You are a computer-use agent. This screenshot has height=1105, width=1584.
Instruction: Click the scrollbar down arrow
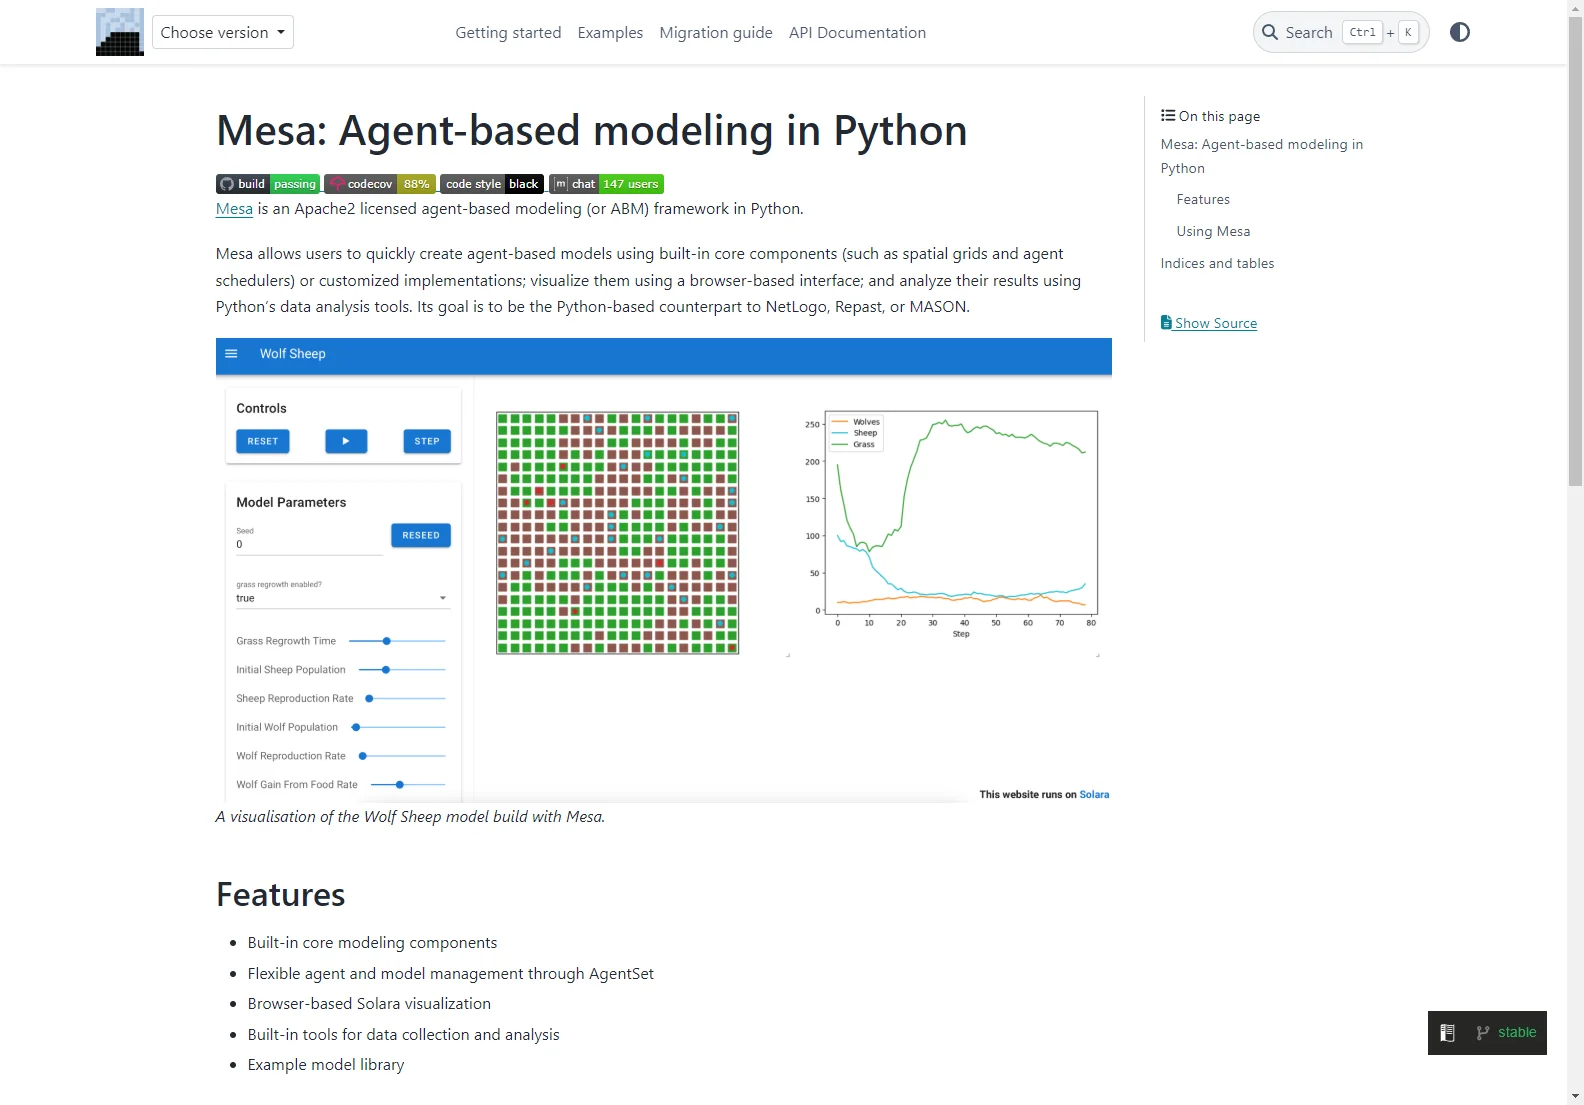[x=1575, y=1097]
